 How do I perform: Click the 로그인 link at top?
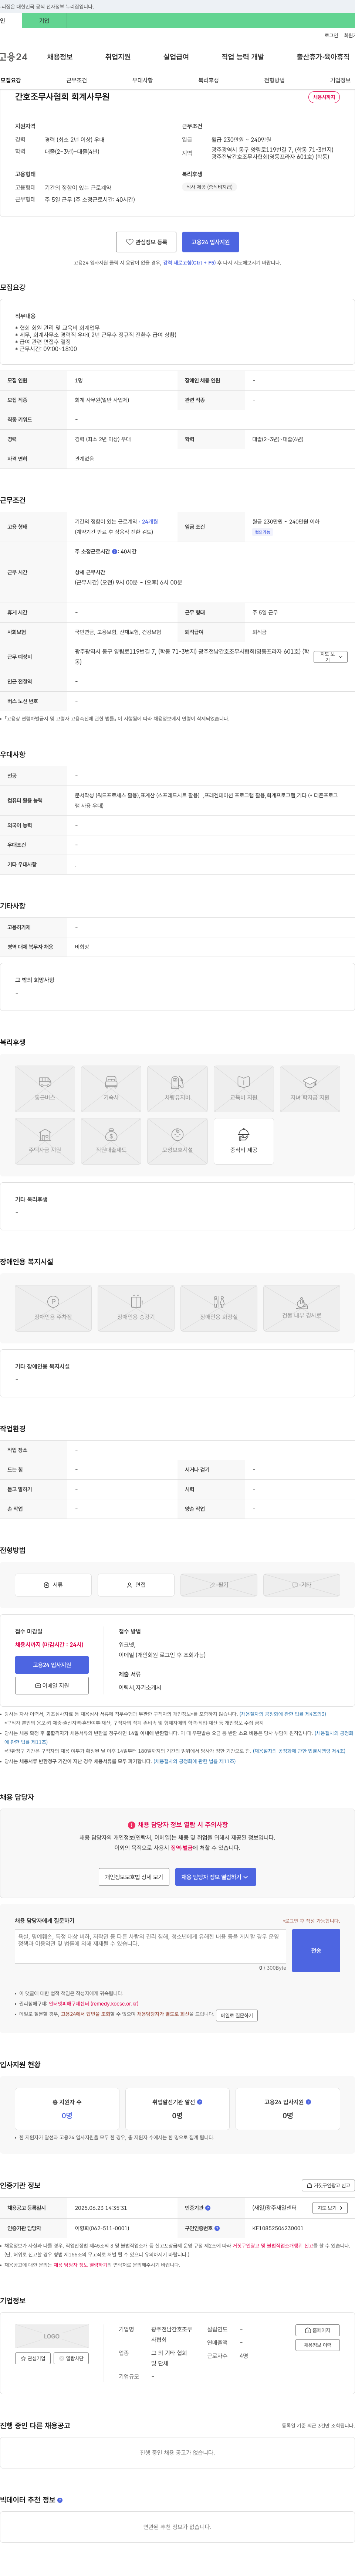(331, 35)
